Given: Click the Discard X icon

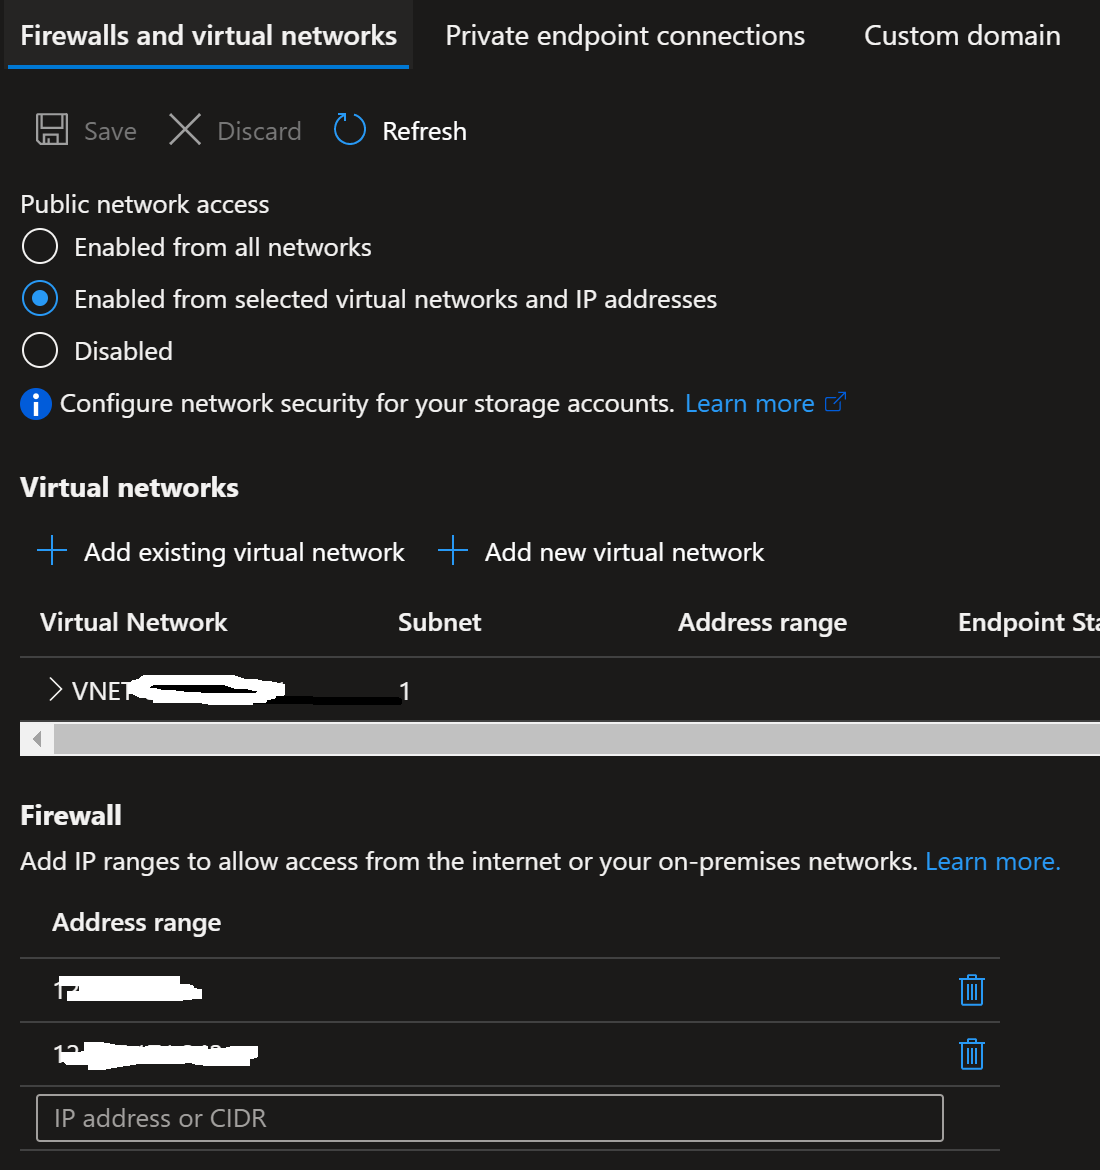Looking at the screenshot, I should click(x=184, y=130).
